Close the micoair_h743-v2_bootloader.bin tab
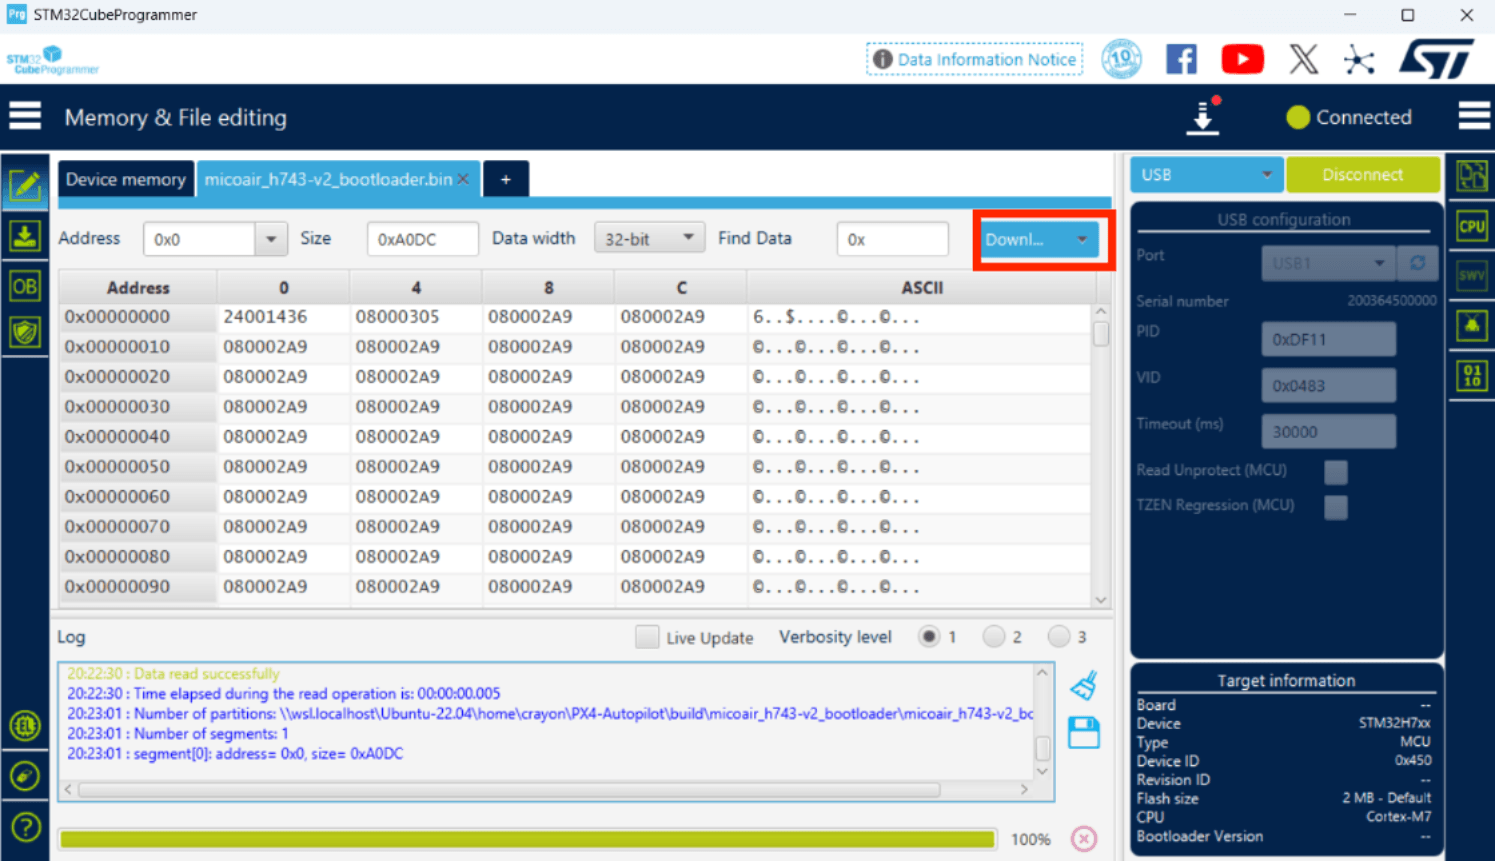This screenshot has width=1495, height=861. [x=463, y=179]
